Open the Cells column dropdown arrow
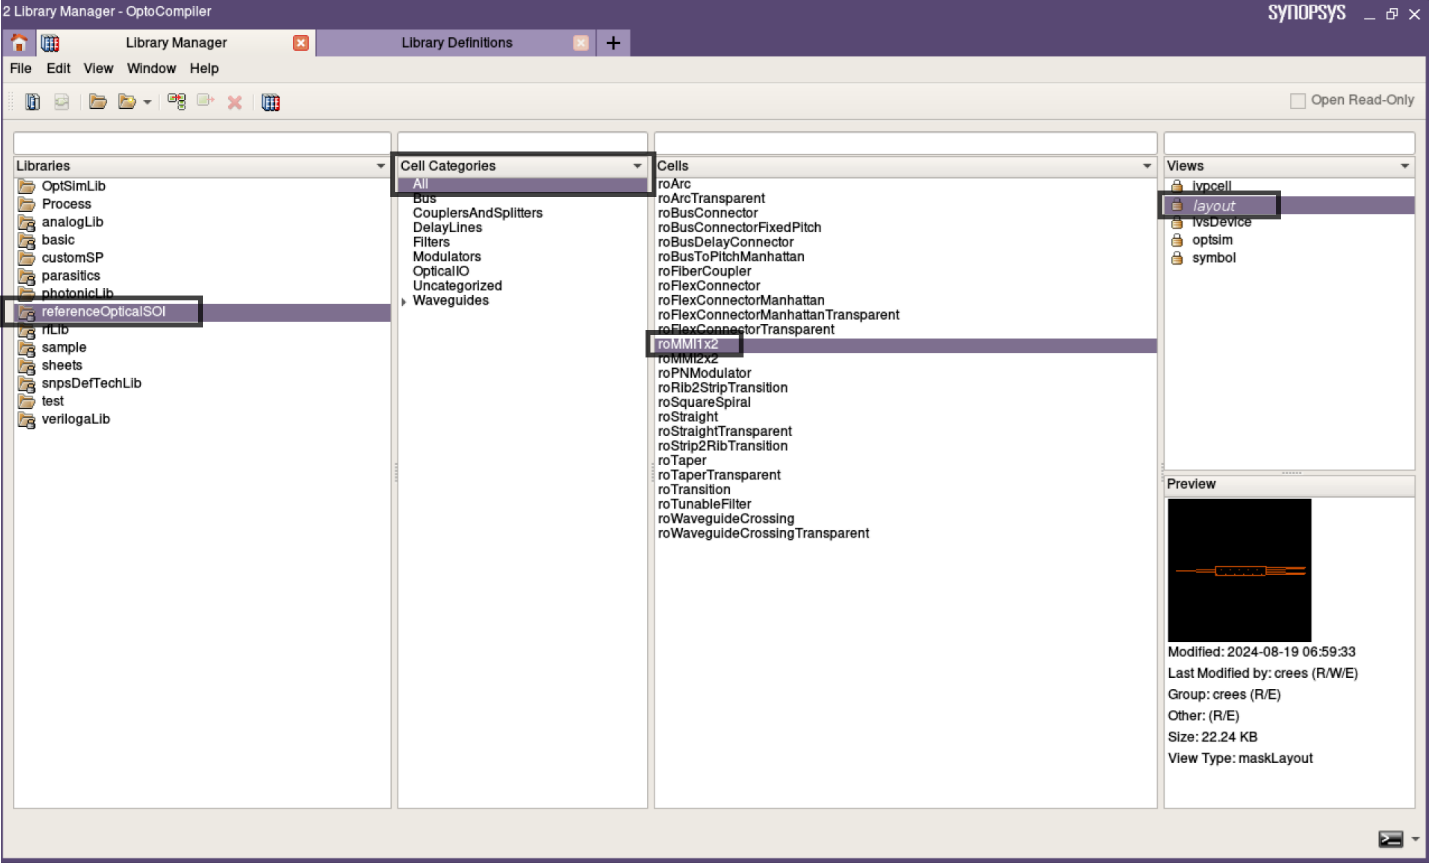1429x863 pixels. (1147, 166)
